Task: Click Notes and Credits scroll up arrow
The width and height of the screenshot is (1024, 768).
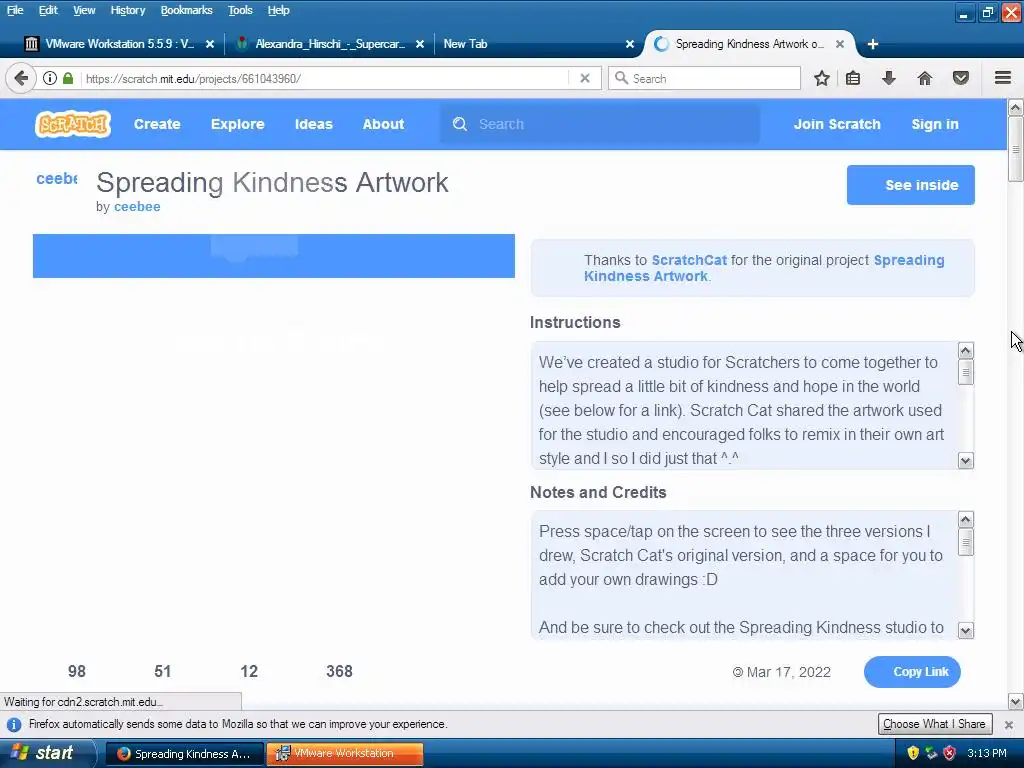Action: pos(966,520)
